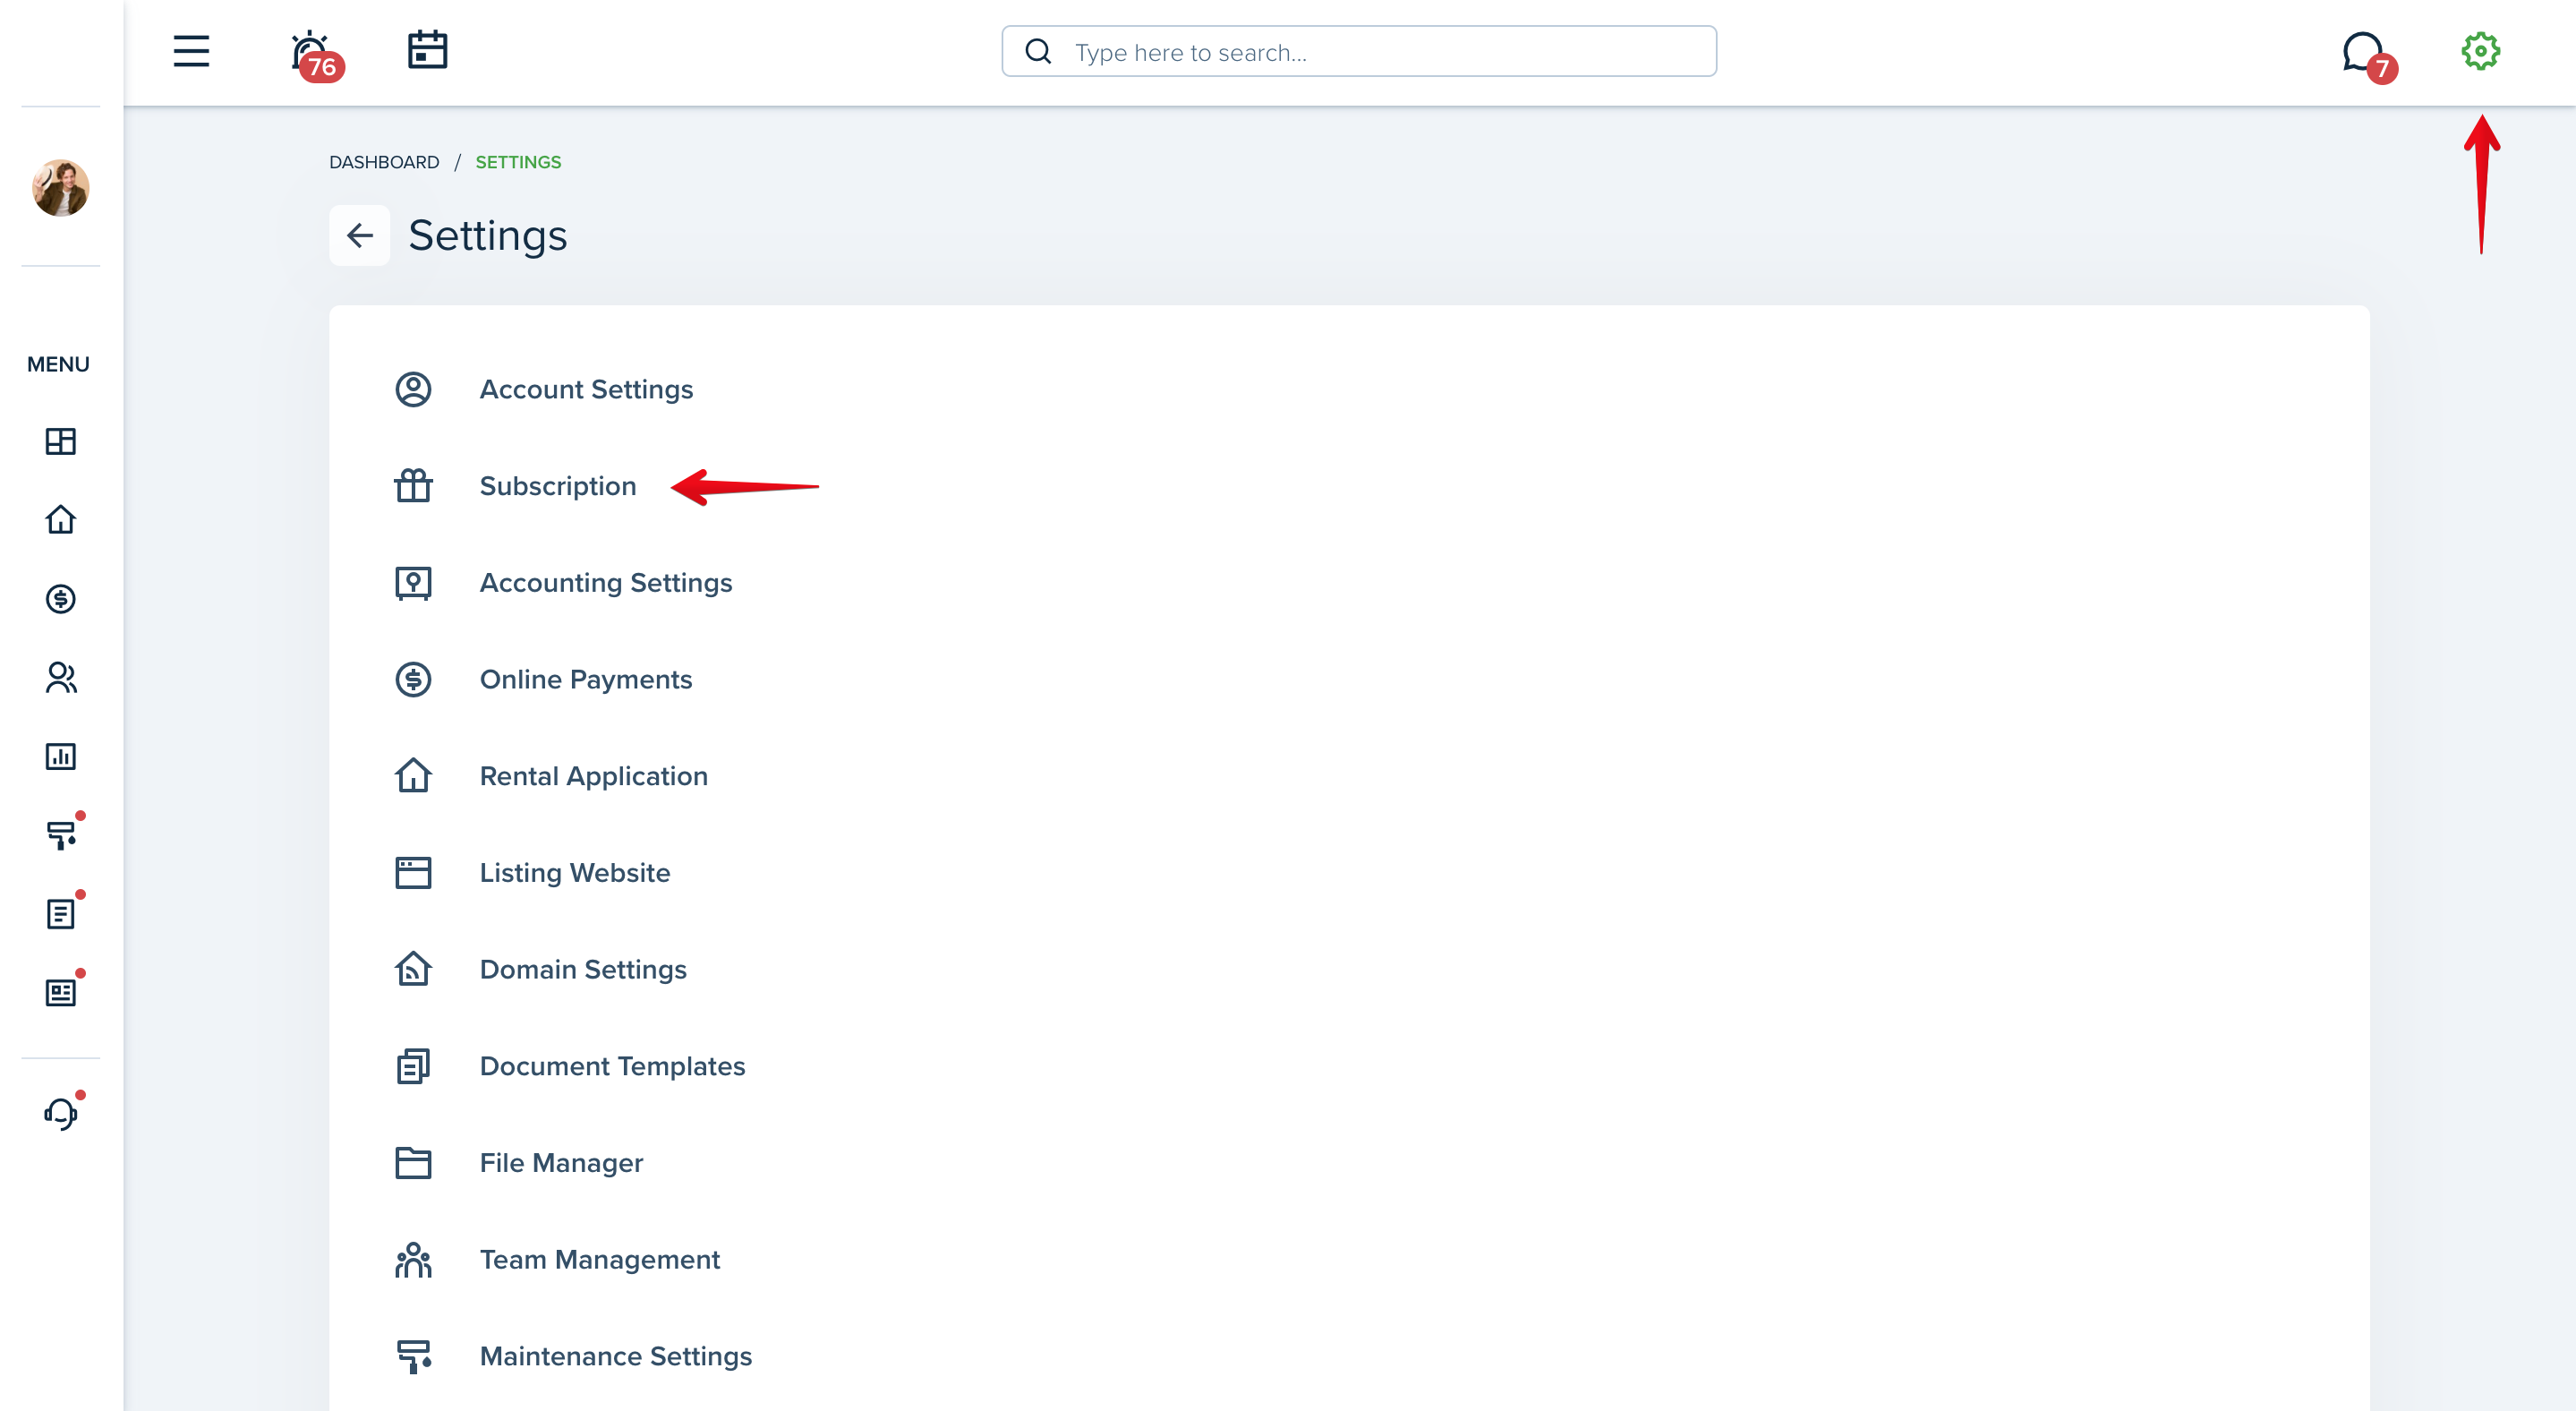Open the hamburger menu
Image resolution: width=2576 pixels, height=1411 pixels.
pyautogui.click(x=191, y=51)
